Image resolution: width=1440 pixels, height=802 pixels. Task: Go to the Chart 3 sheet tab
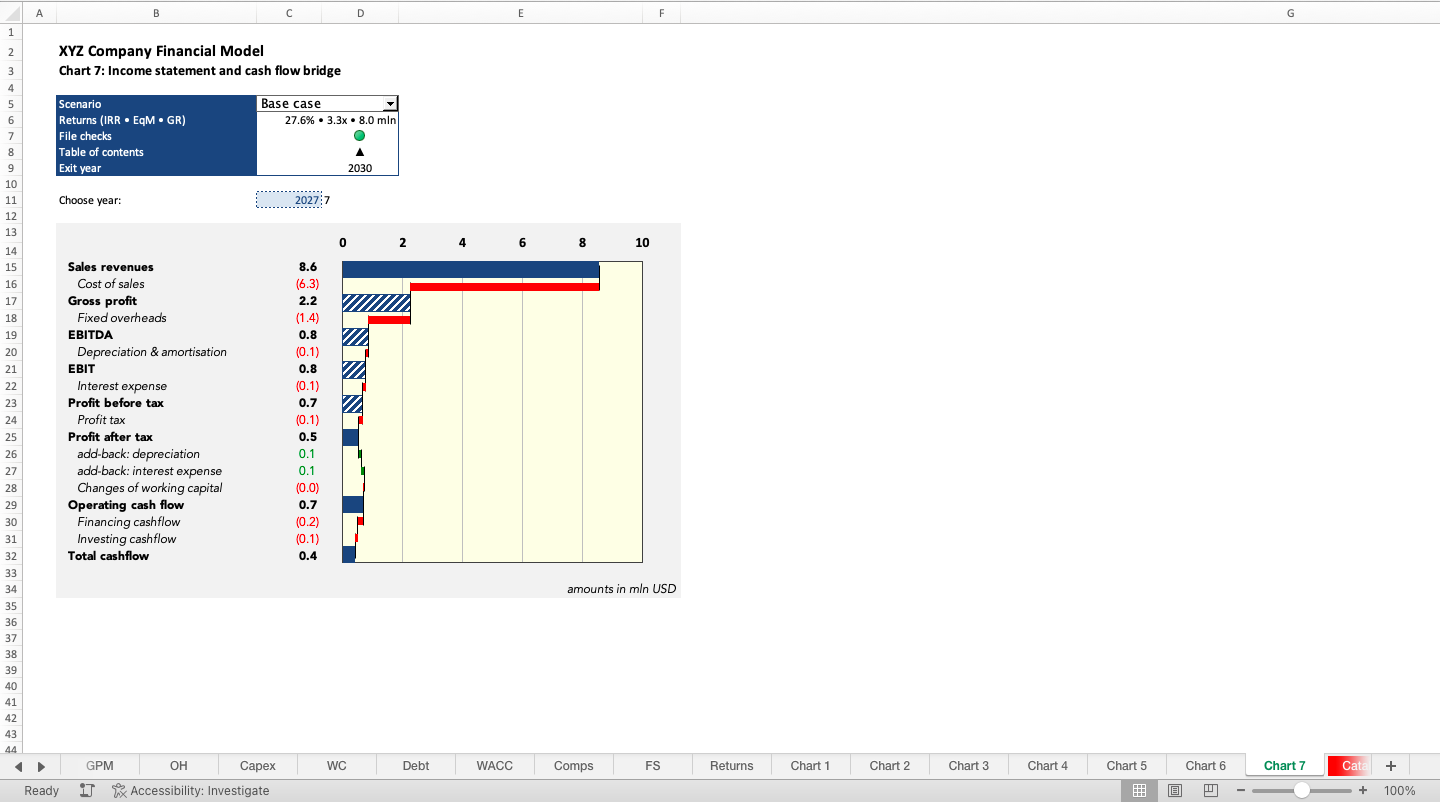[969, 766]
